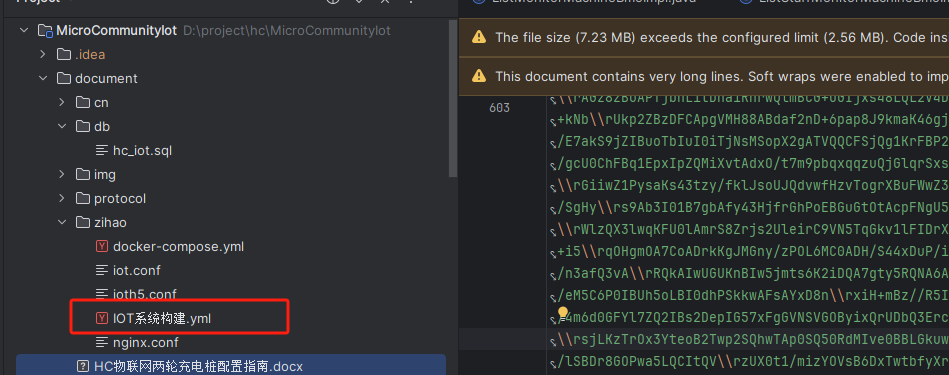Click the db folder icon
The height and width of the screenshot is (375, 949).
click(x=83, y=126)
